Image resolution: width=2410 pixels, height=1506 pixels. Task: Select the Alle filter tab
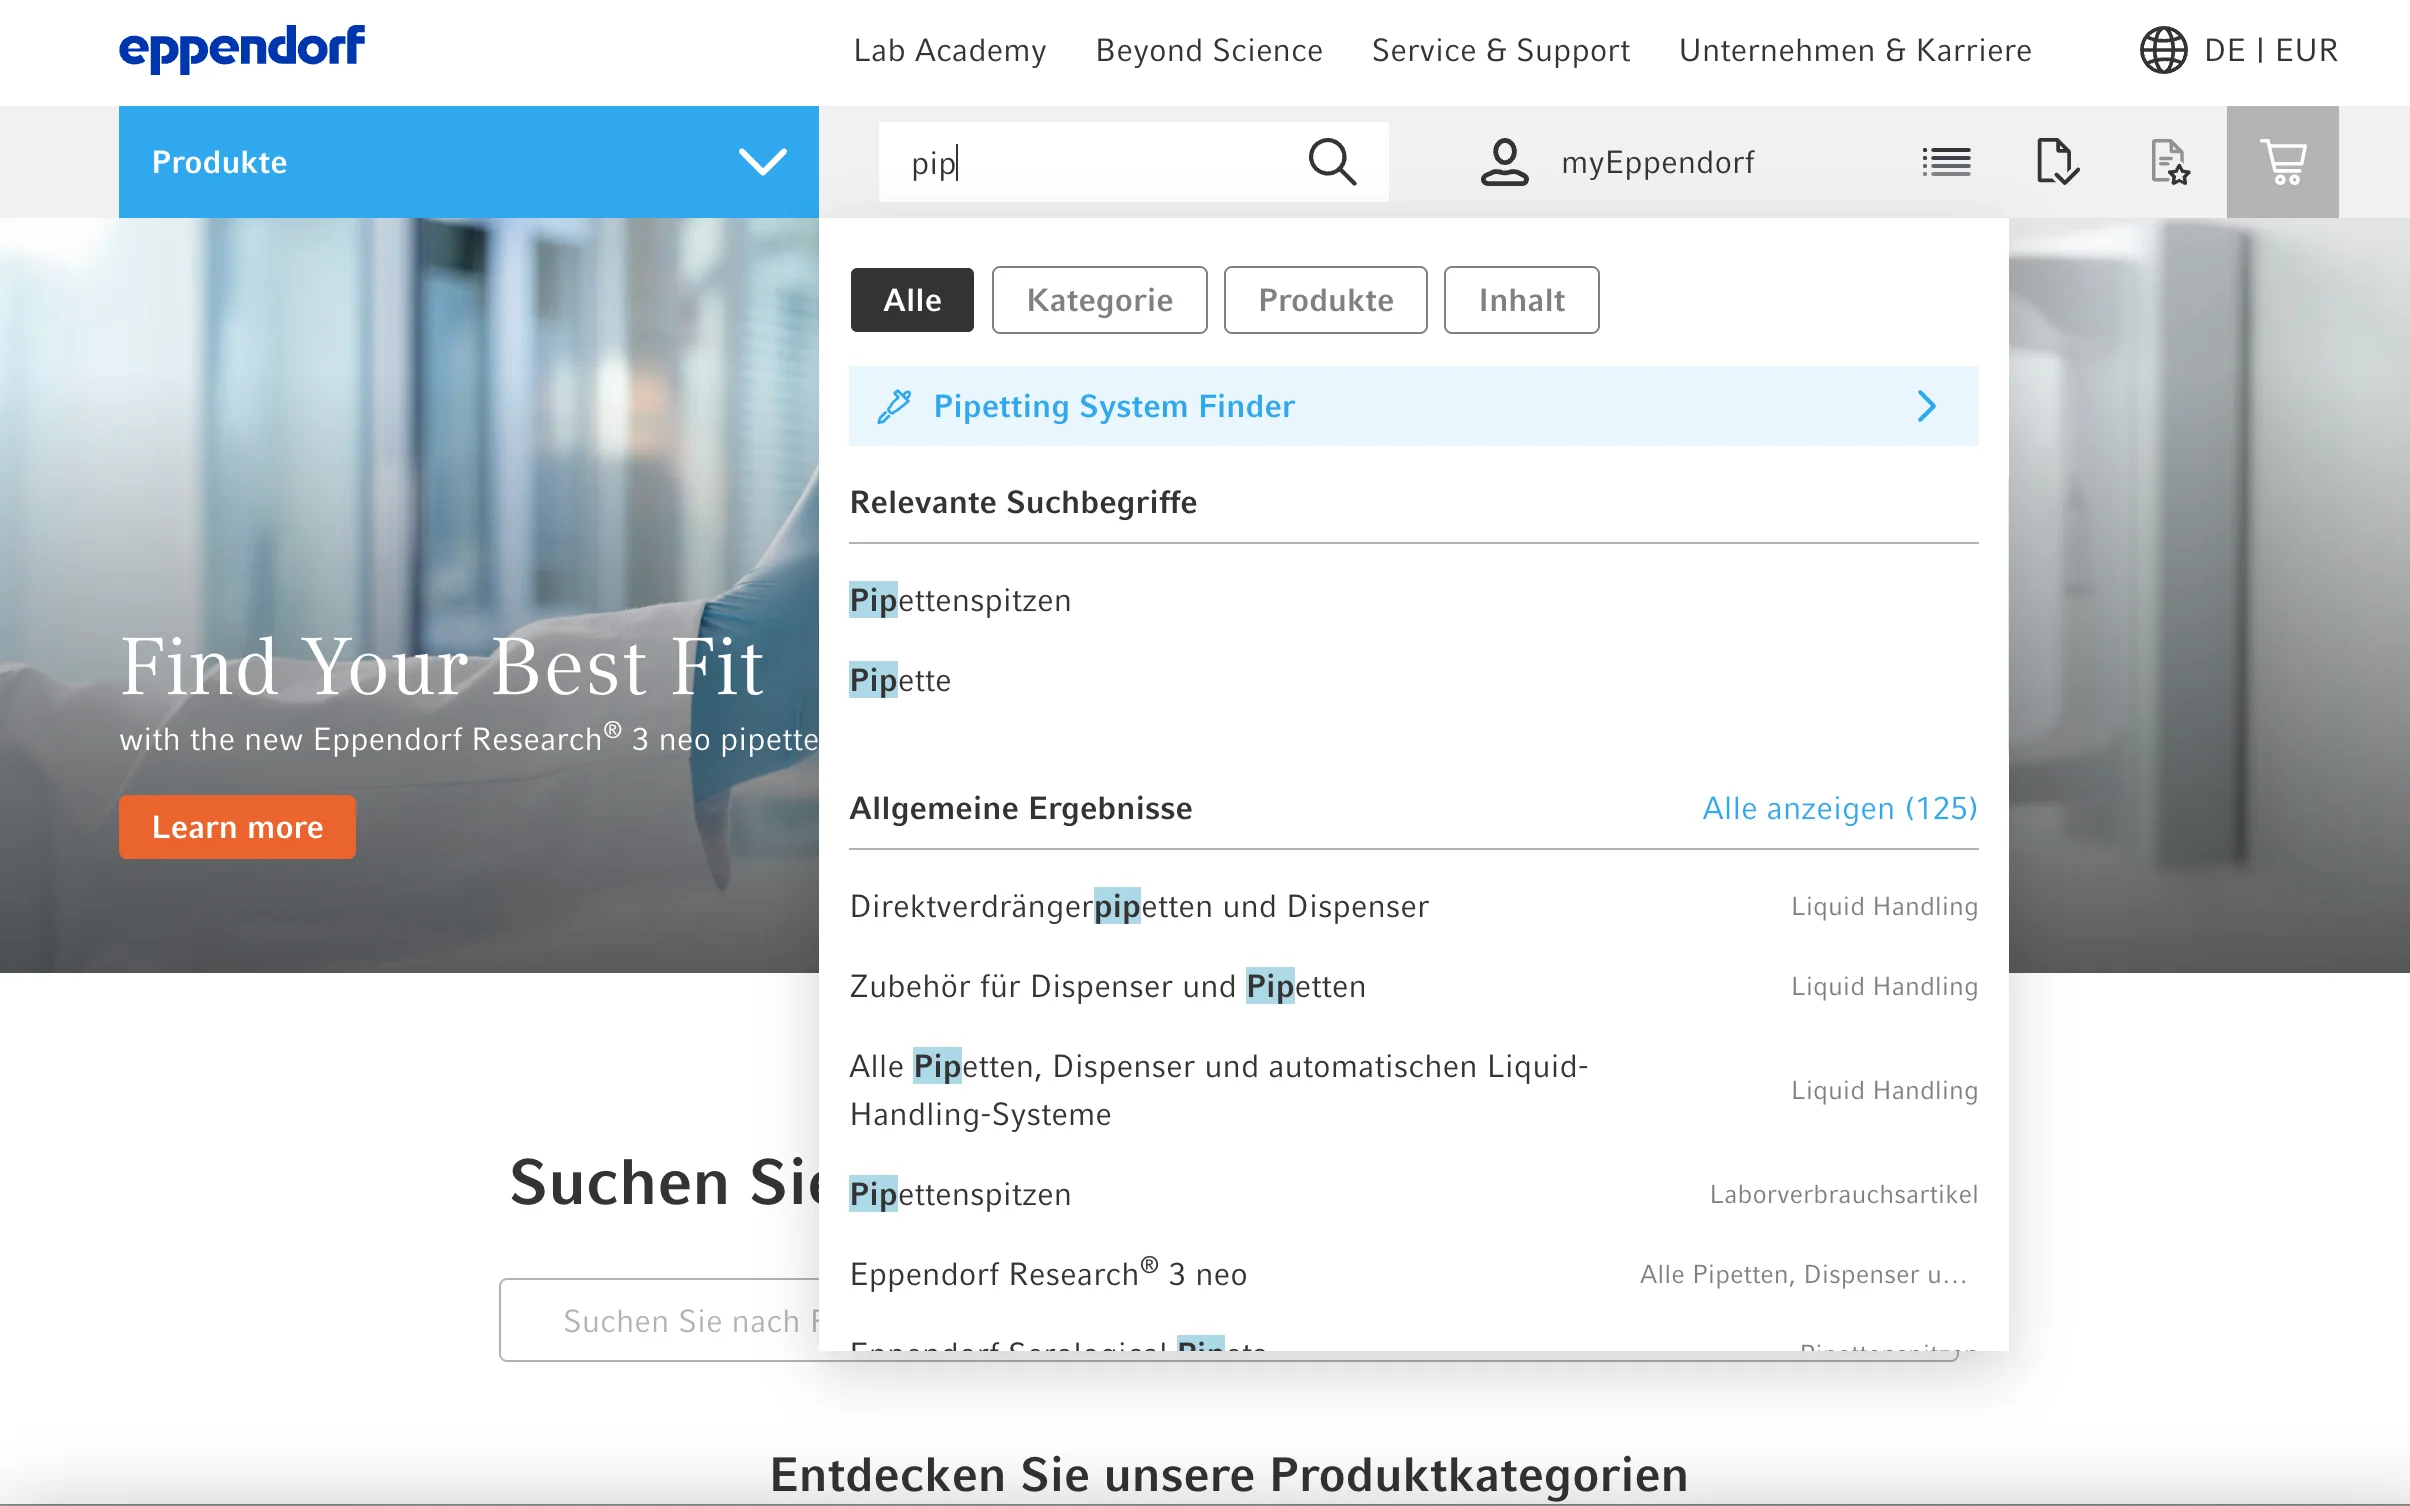[x=912, y=300]
